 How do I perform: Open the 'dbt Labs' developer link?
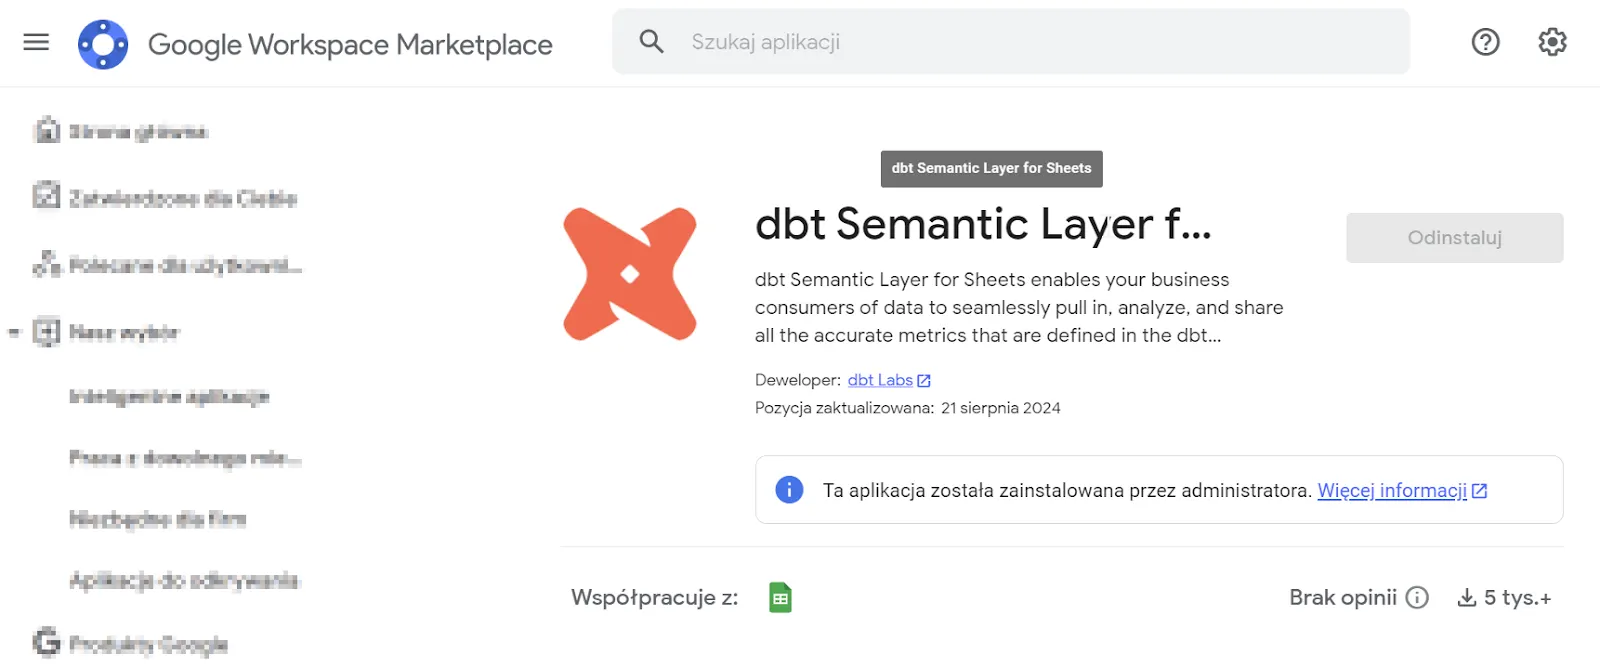[x=880, y=380]
